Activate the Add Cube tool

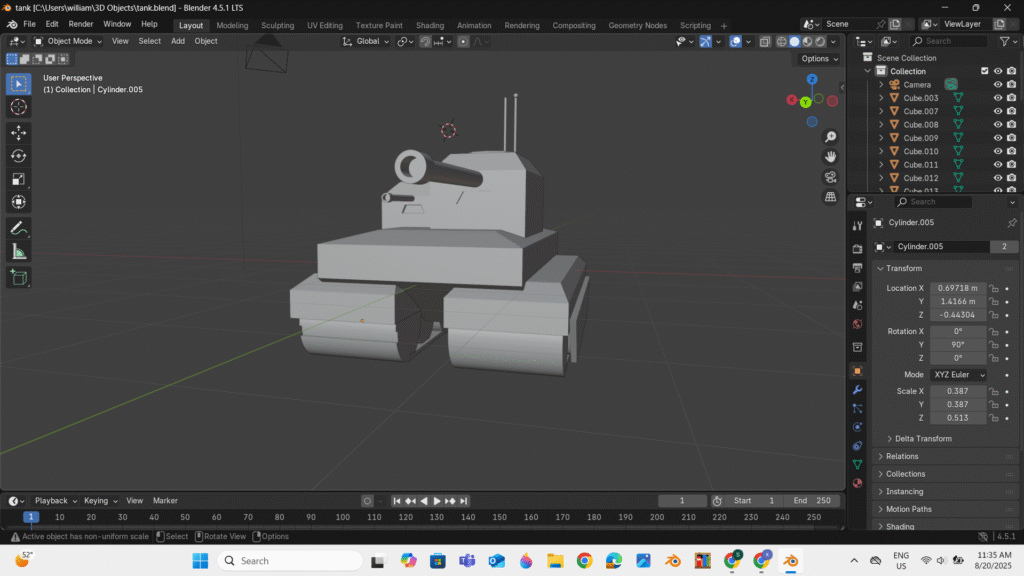[x=19, y=277]
